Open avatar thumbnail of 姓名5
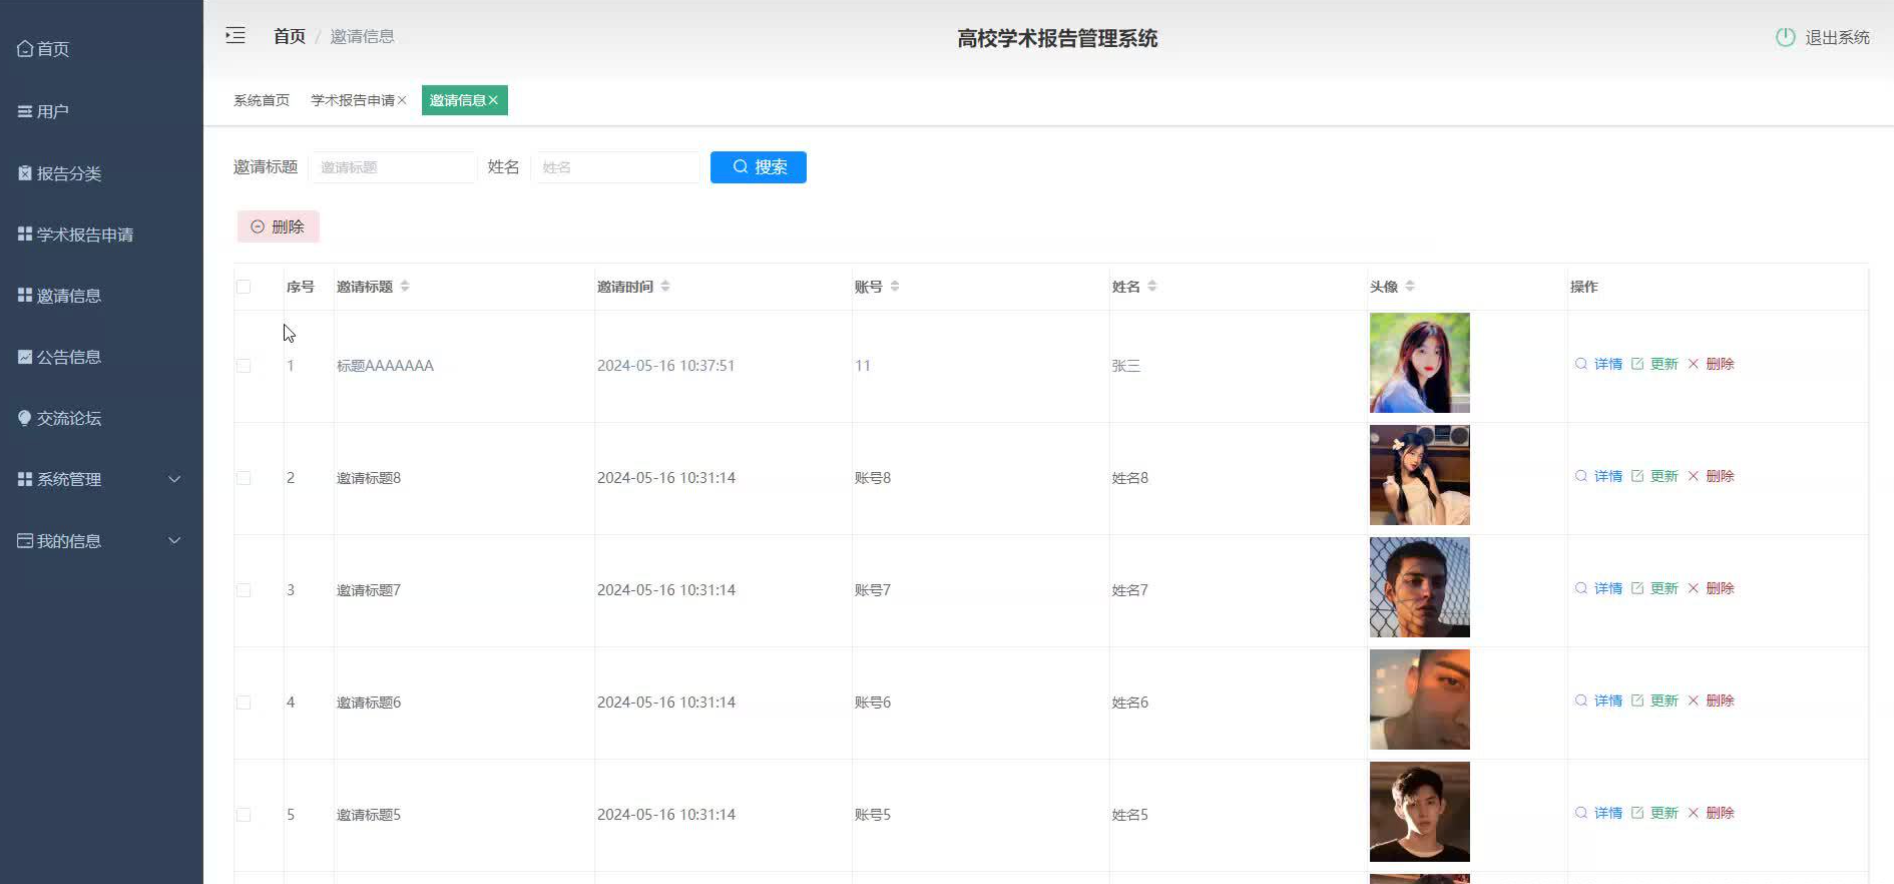This screenshot has height=884, width=1894. point(1420,812)
